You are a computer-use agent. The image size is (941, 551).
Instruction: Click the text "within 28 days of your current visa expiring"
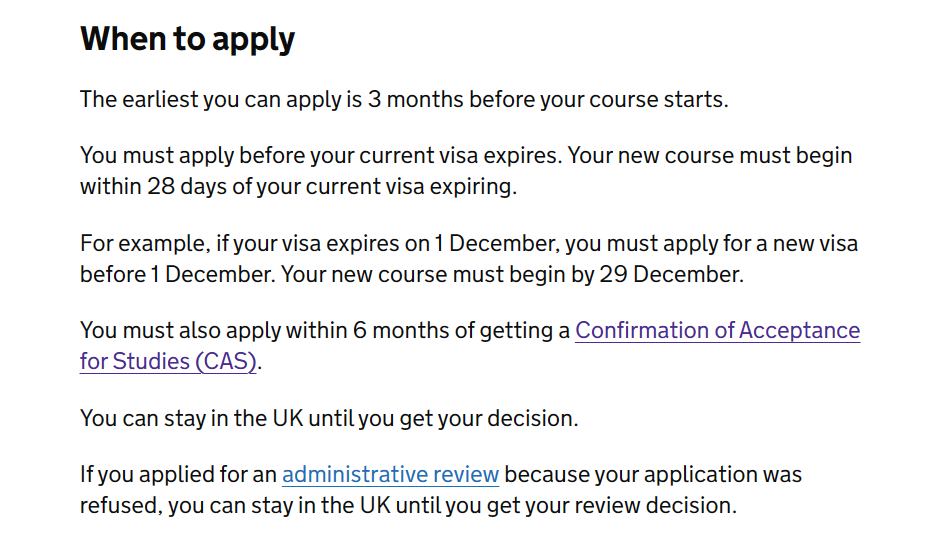tap(298, 187)
